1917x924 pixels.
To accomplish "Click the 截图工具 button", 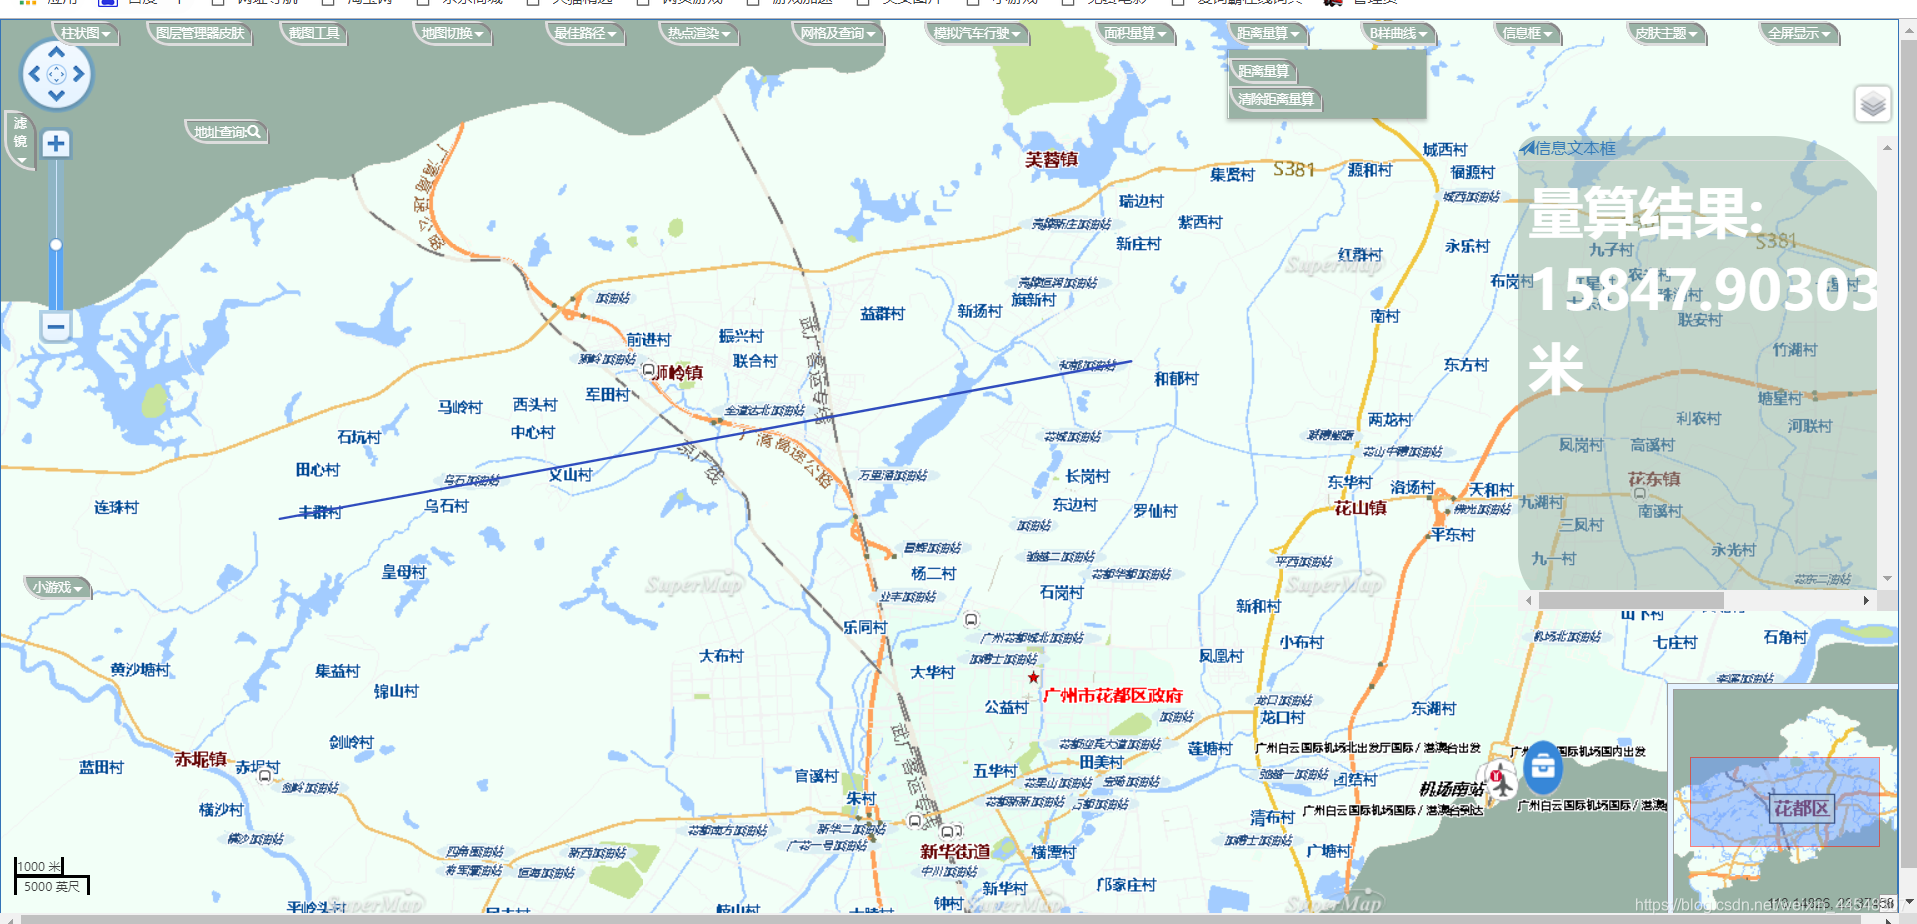I will click(314, 33).
